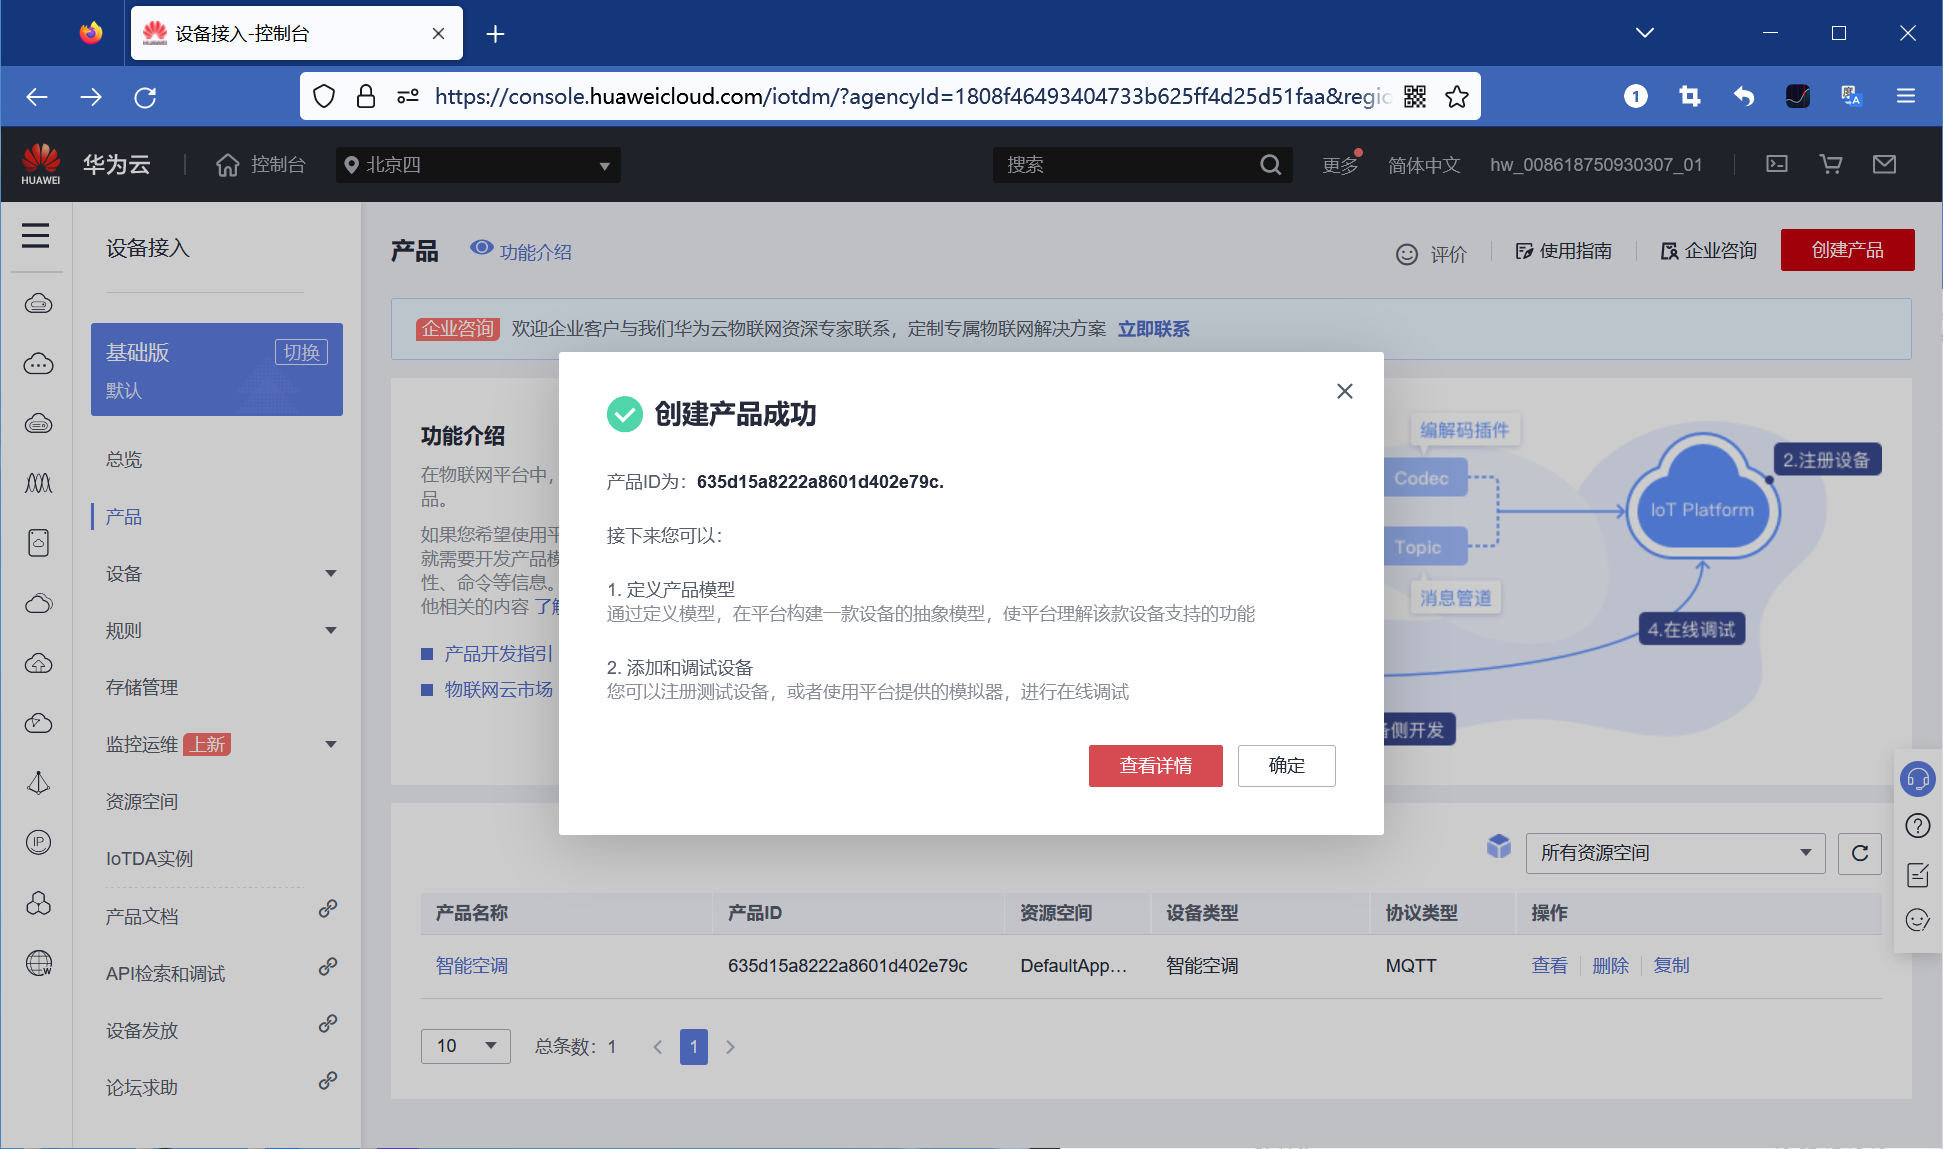This screenshot has height=1149, width=1943.
Task: Refresh the product list with the reload icon
Action: pos(1859,853)
